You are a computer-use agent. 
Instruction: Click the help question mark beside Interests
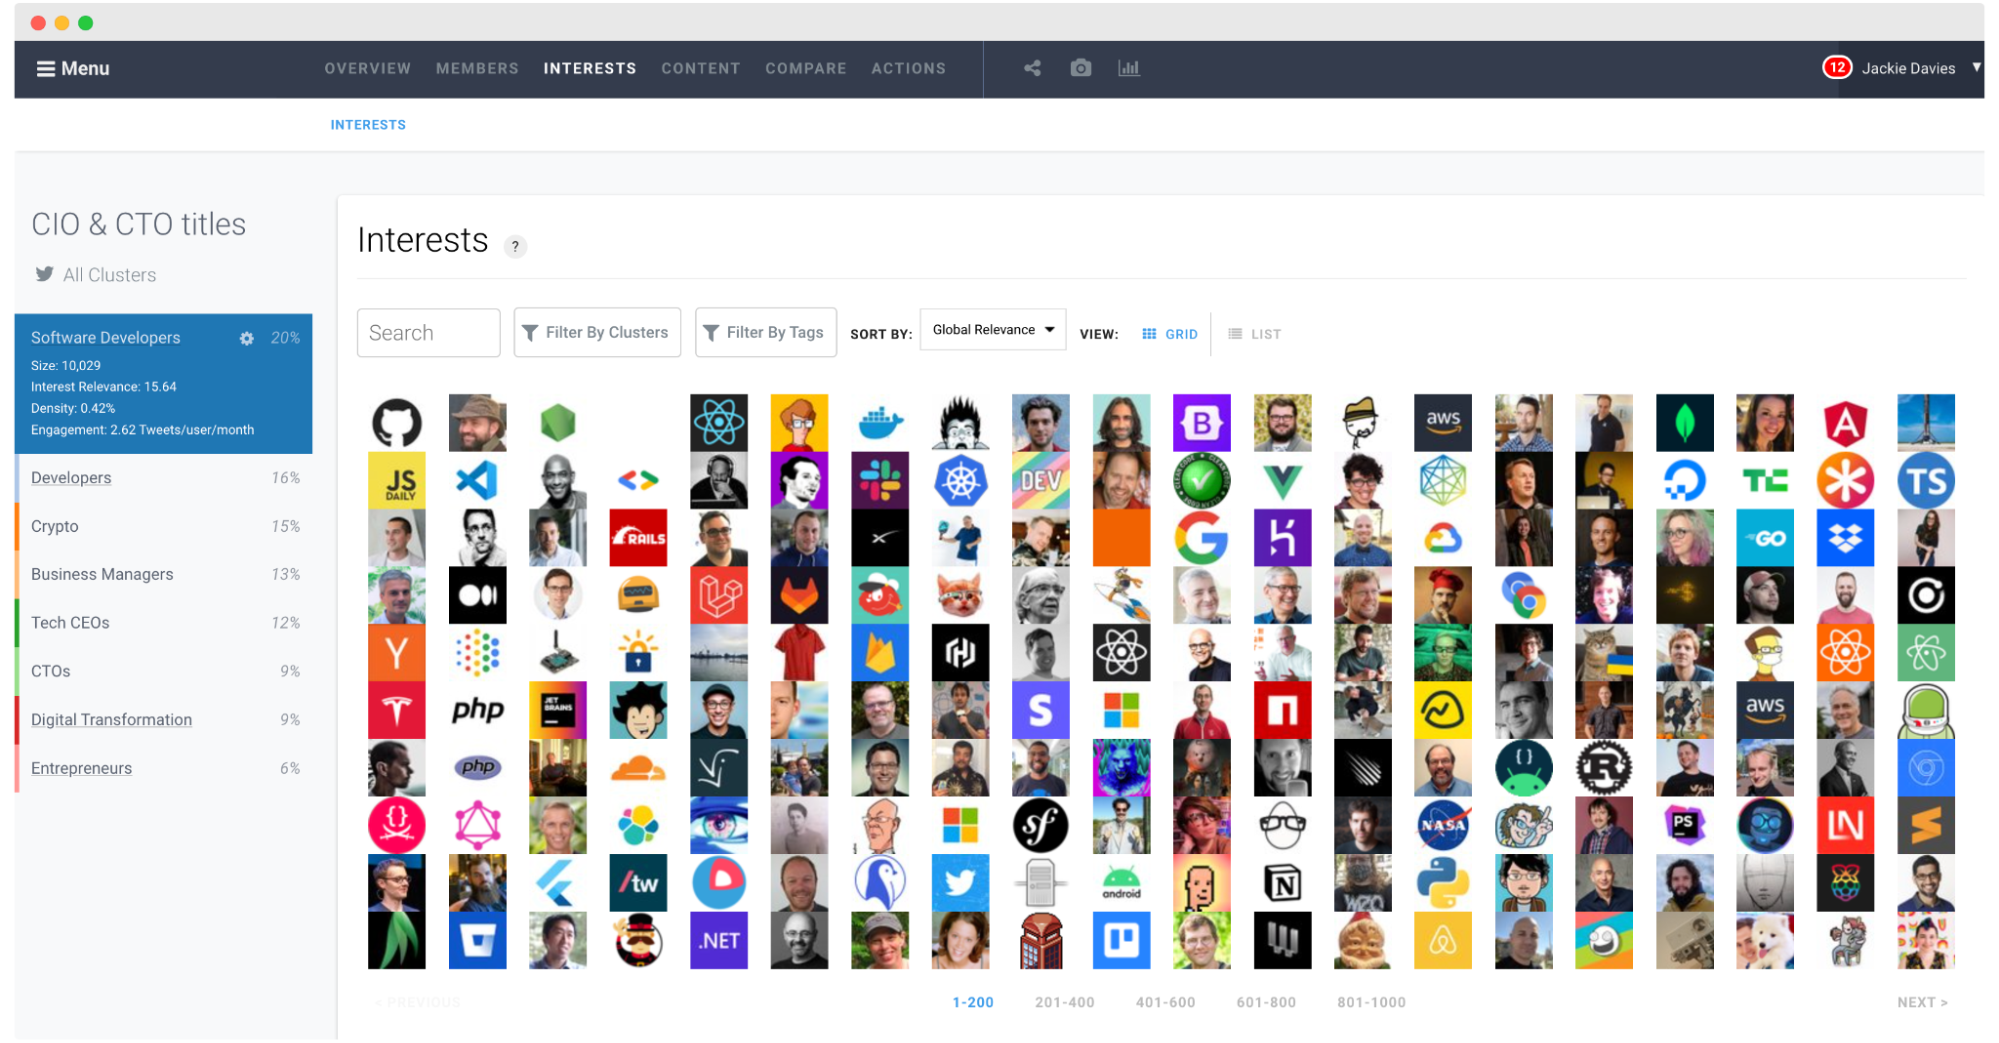515,246
